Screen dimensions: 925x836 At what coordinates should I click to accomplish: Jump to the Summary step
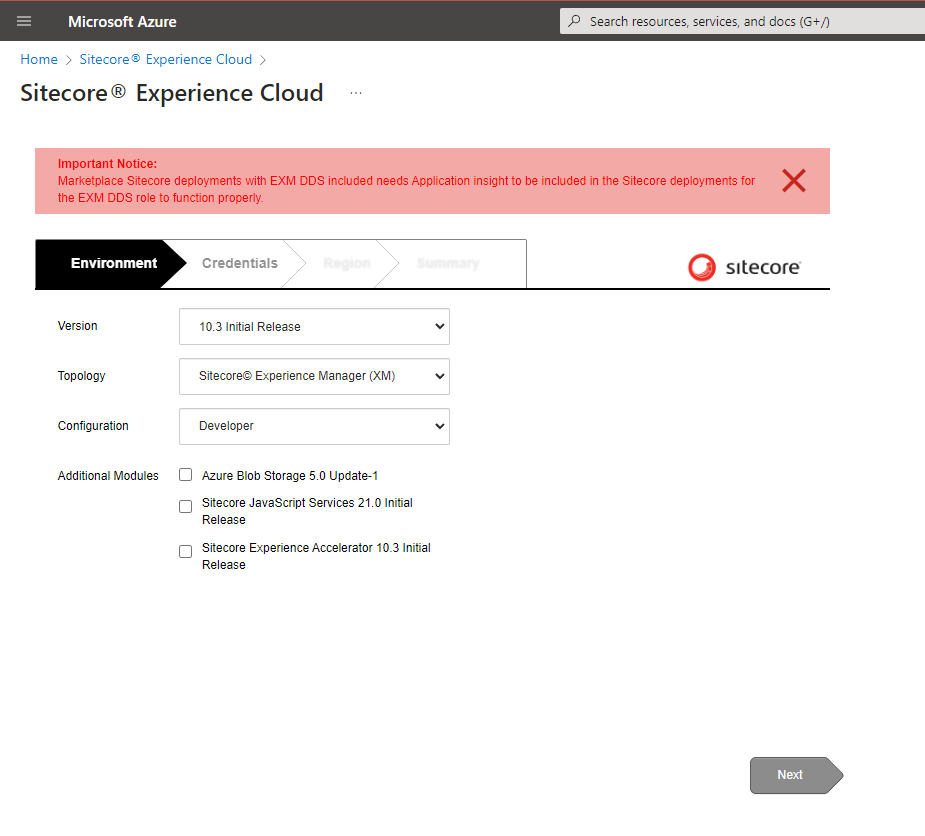tap(447, 264)
